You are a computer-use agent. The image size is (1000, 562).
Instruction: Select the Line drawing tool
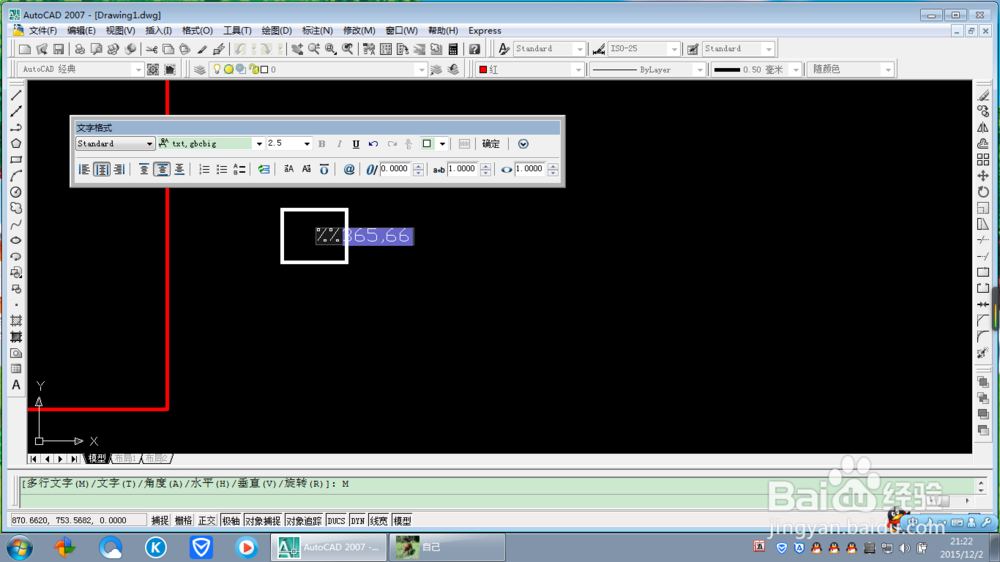click(x=16, y=95)
